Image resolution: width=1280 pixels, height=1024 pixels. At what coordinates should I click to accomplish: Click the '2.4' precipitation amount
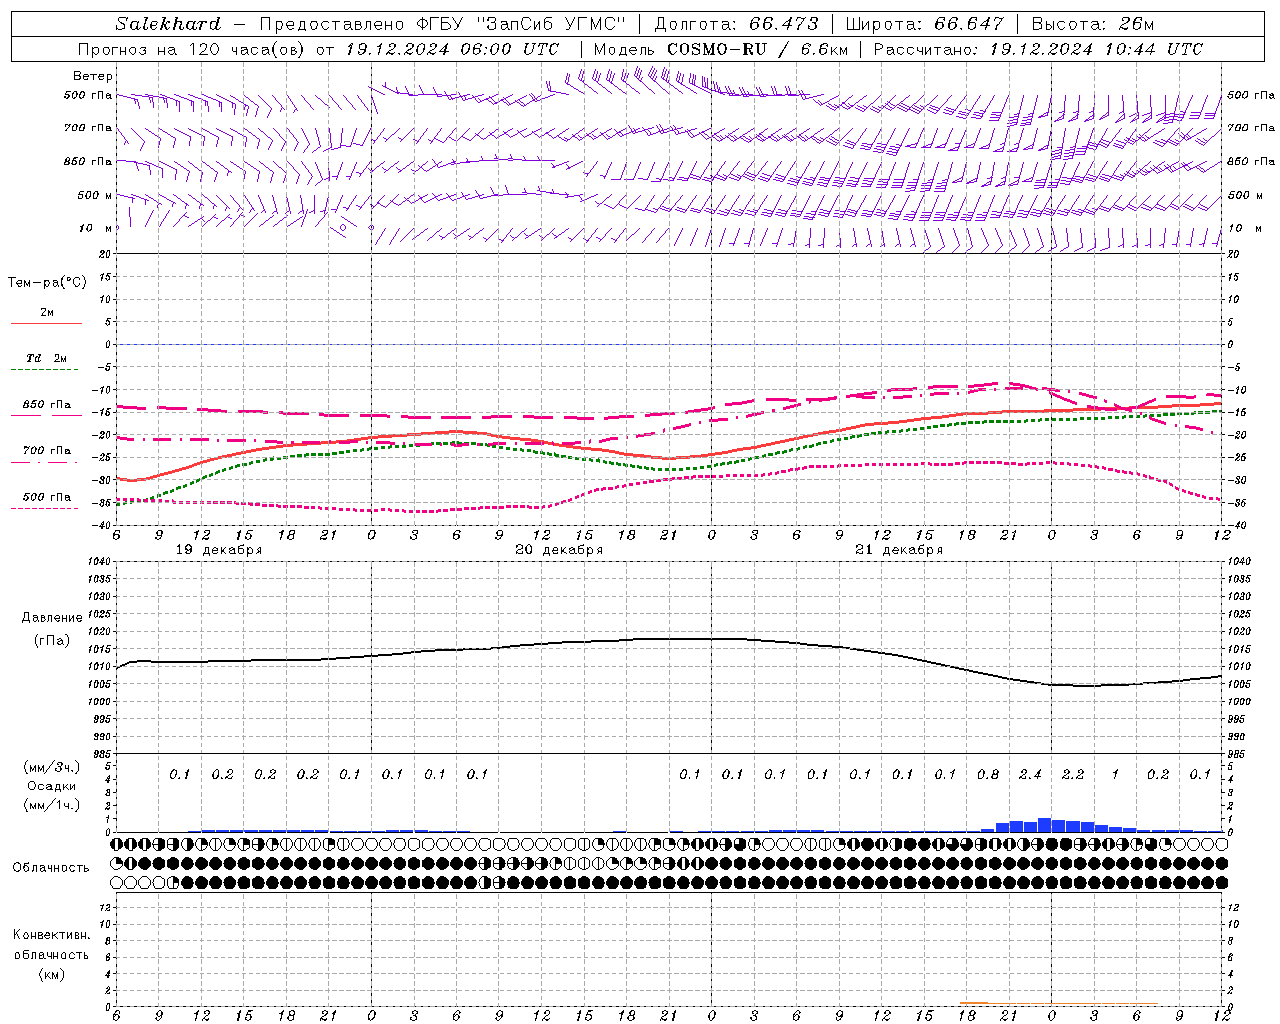pos(1030,774)
